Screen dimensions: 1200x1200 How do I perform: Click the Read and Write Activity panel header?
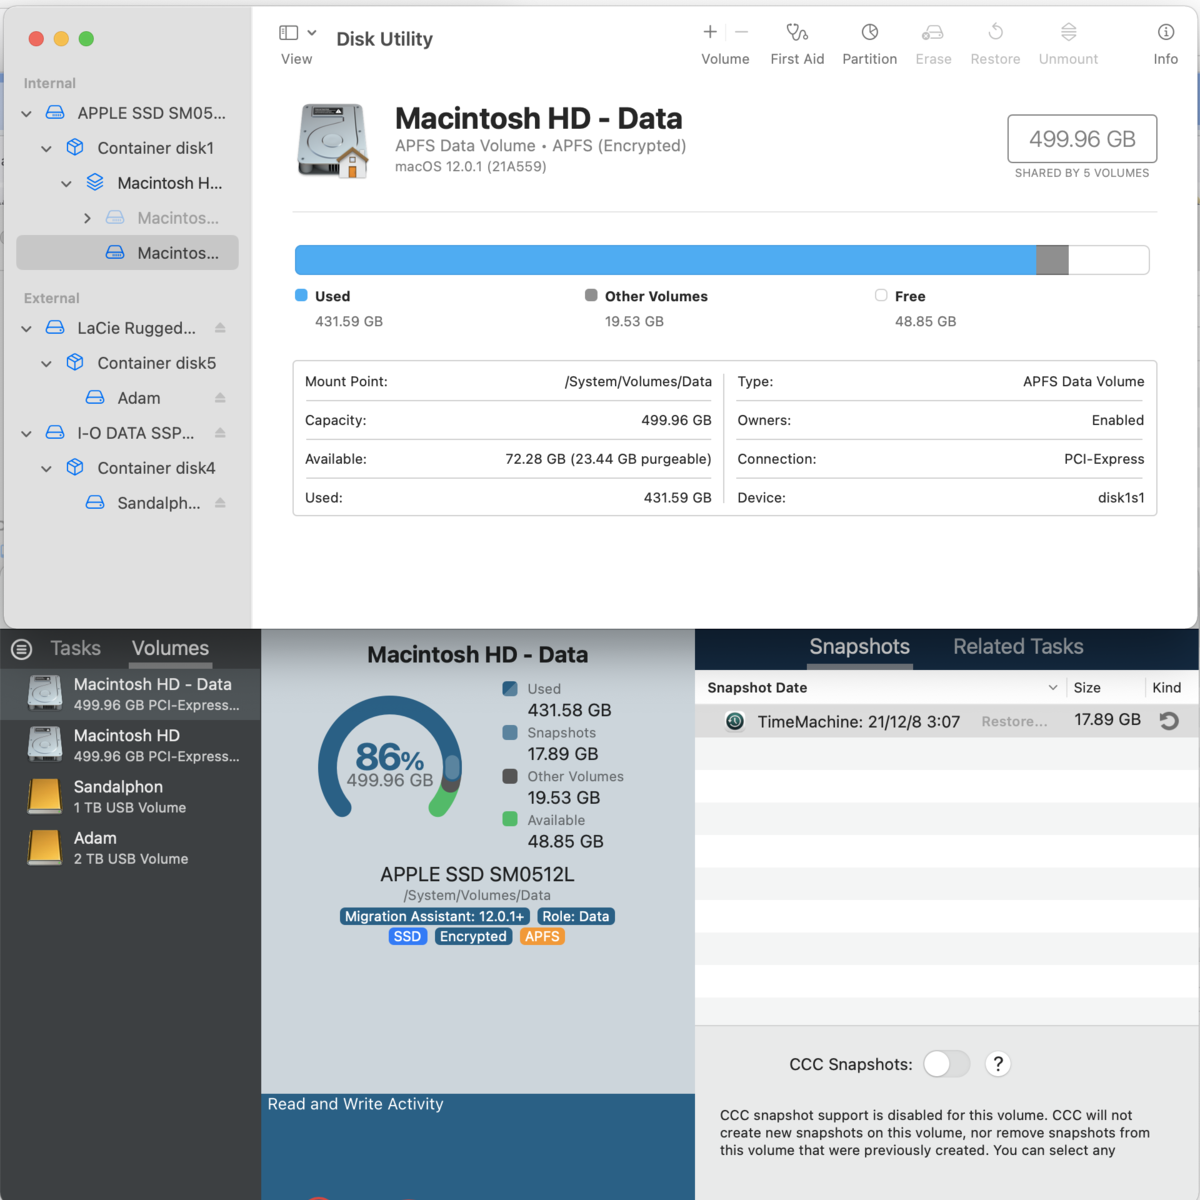pyautogui.click(x=356, y=1104)
